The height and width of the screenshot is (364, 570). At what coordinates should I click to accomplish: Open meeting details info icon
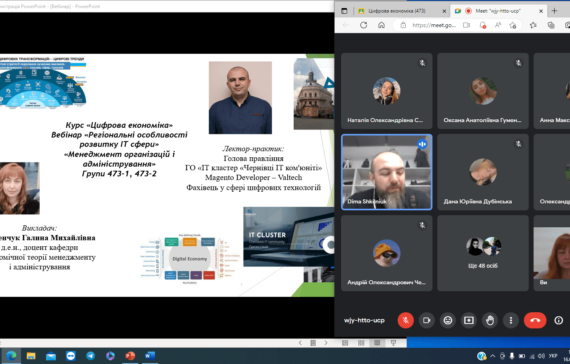pos(558,320)
